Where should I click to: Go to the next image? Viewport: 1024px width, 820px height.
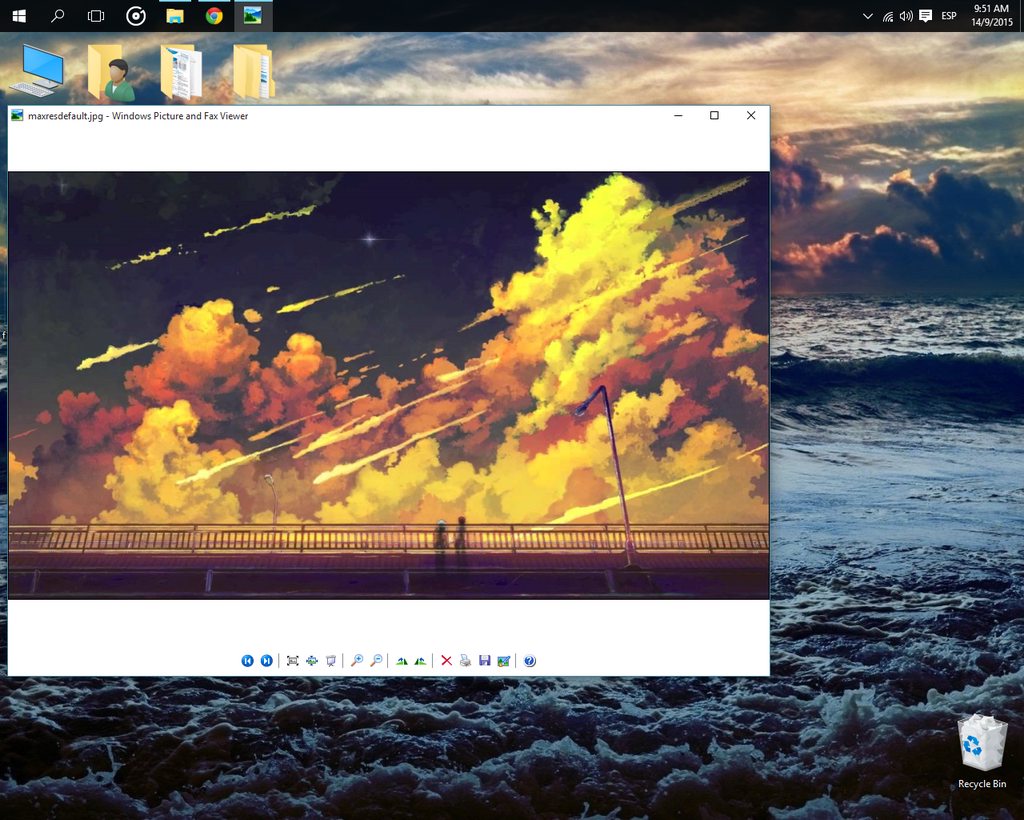pyautogui.click(x=266, y=661)
